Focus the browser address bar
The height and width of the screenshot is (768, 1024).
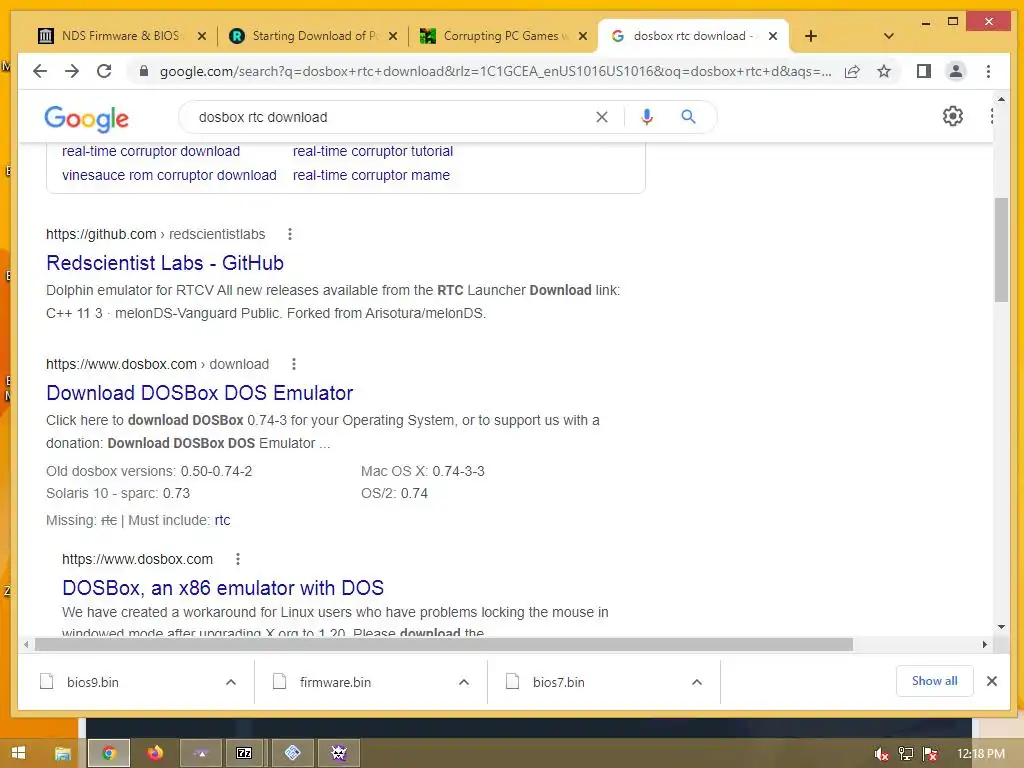point(495,71)
